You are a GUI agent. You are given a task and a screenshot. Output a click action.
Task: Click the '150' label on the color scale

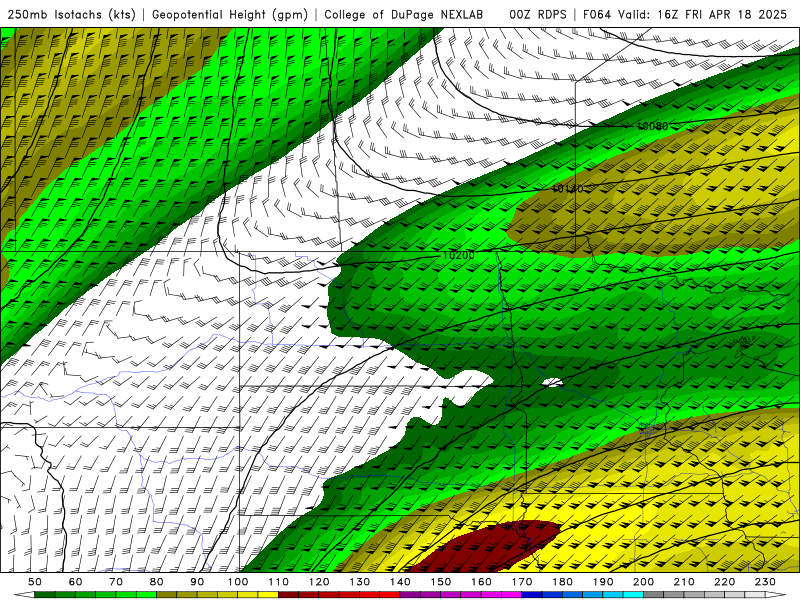pyautogui.click(x=440, y=582)
